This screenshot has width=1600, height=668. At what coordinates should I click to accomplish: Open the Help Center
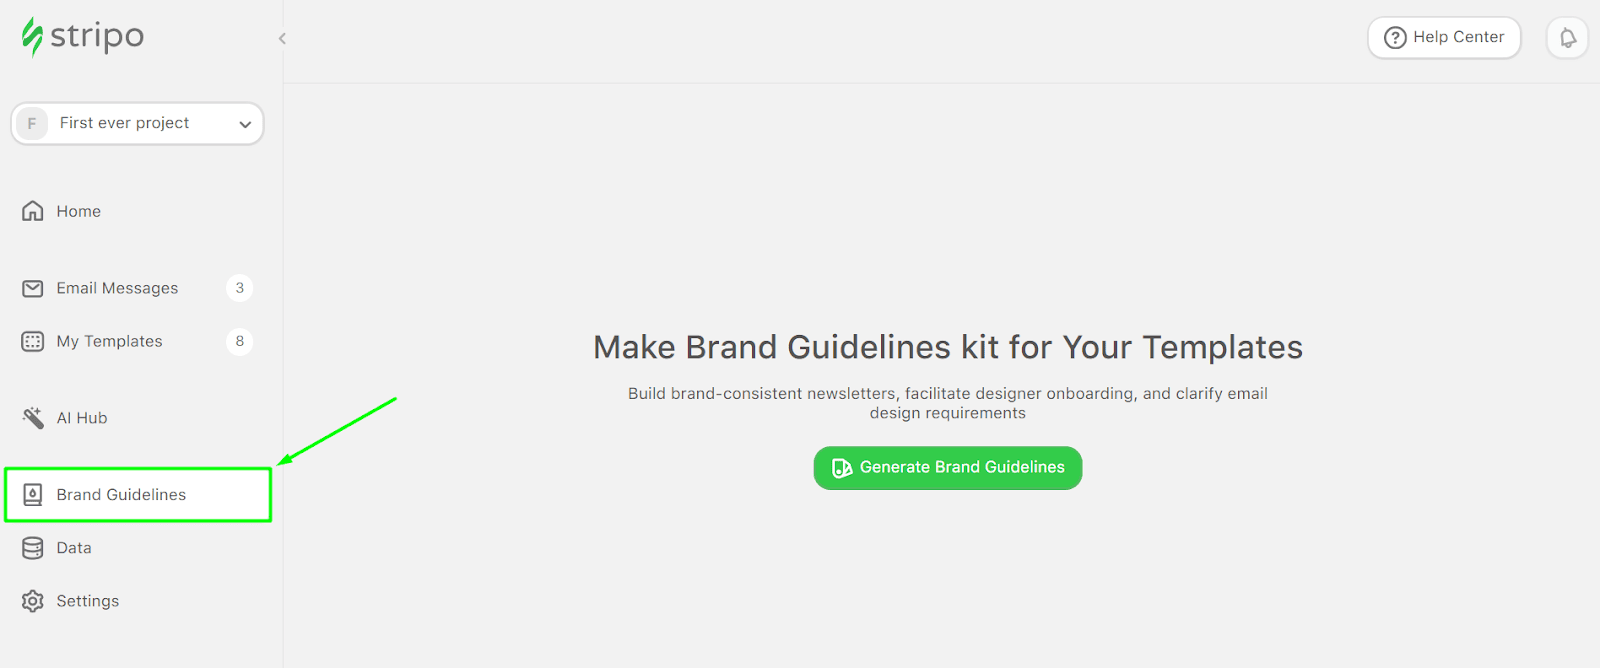[1443, 37]
